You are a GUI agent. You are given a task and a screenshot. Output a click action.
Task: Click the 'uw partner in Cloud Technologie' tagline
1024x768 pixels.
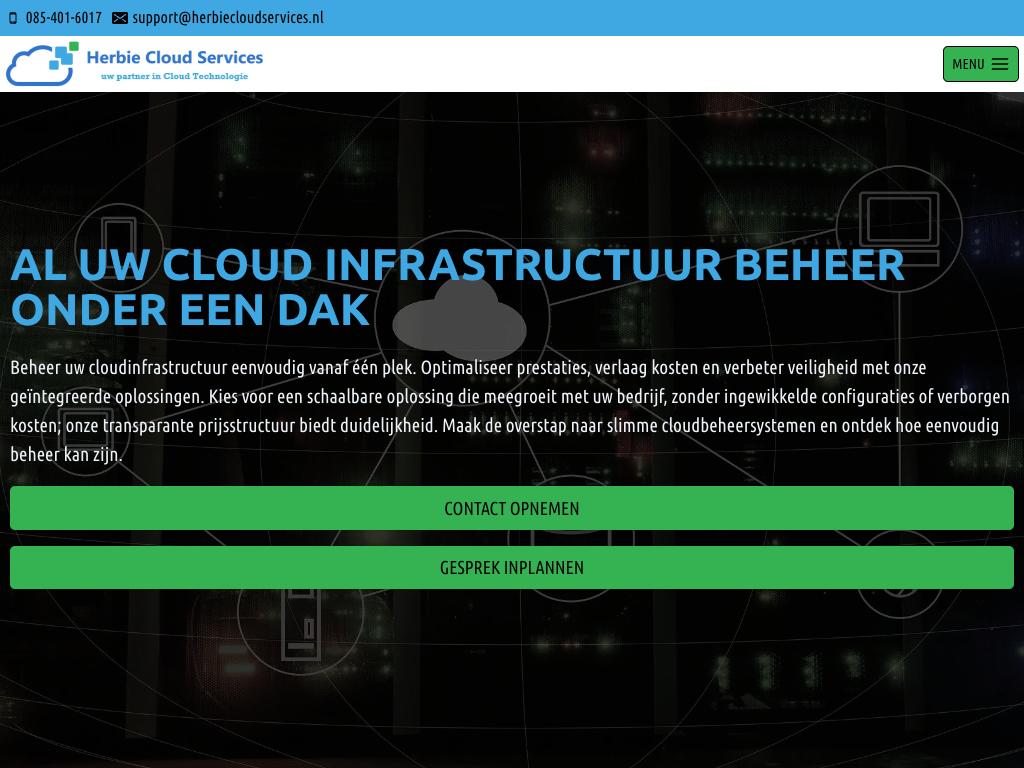pyautogui.click(x=174, y=76)
